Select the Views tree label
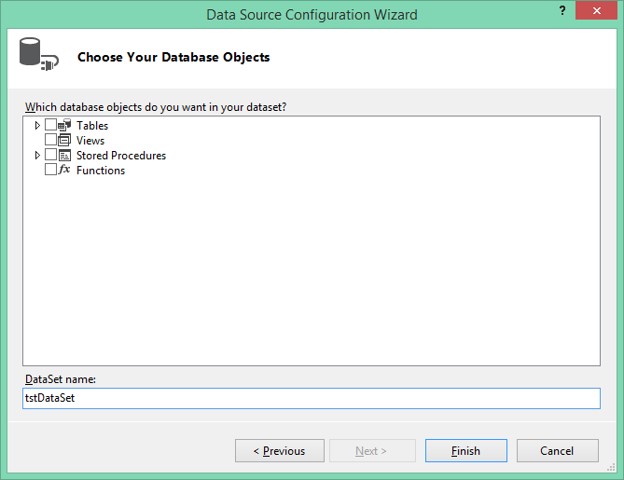 pos(90,140)
